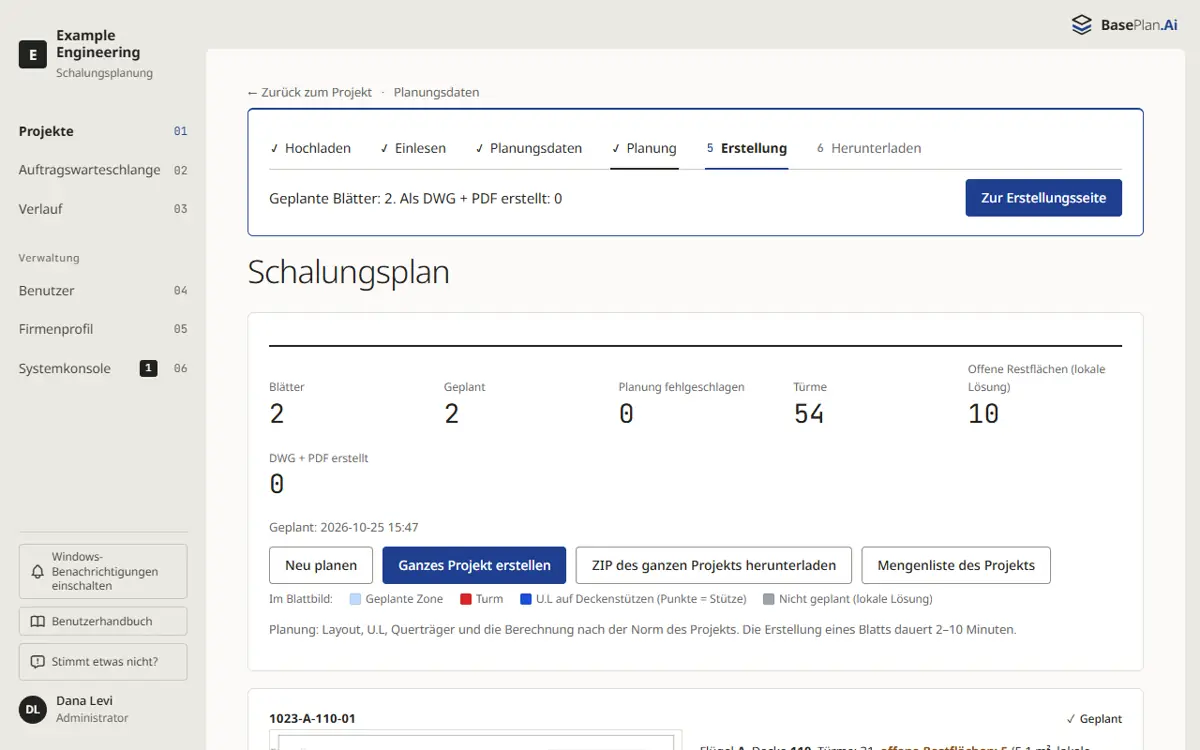Viewport: 1200px width, 750px height.
Task: Select the Planung step tab
Action: [644, 148]
